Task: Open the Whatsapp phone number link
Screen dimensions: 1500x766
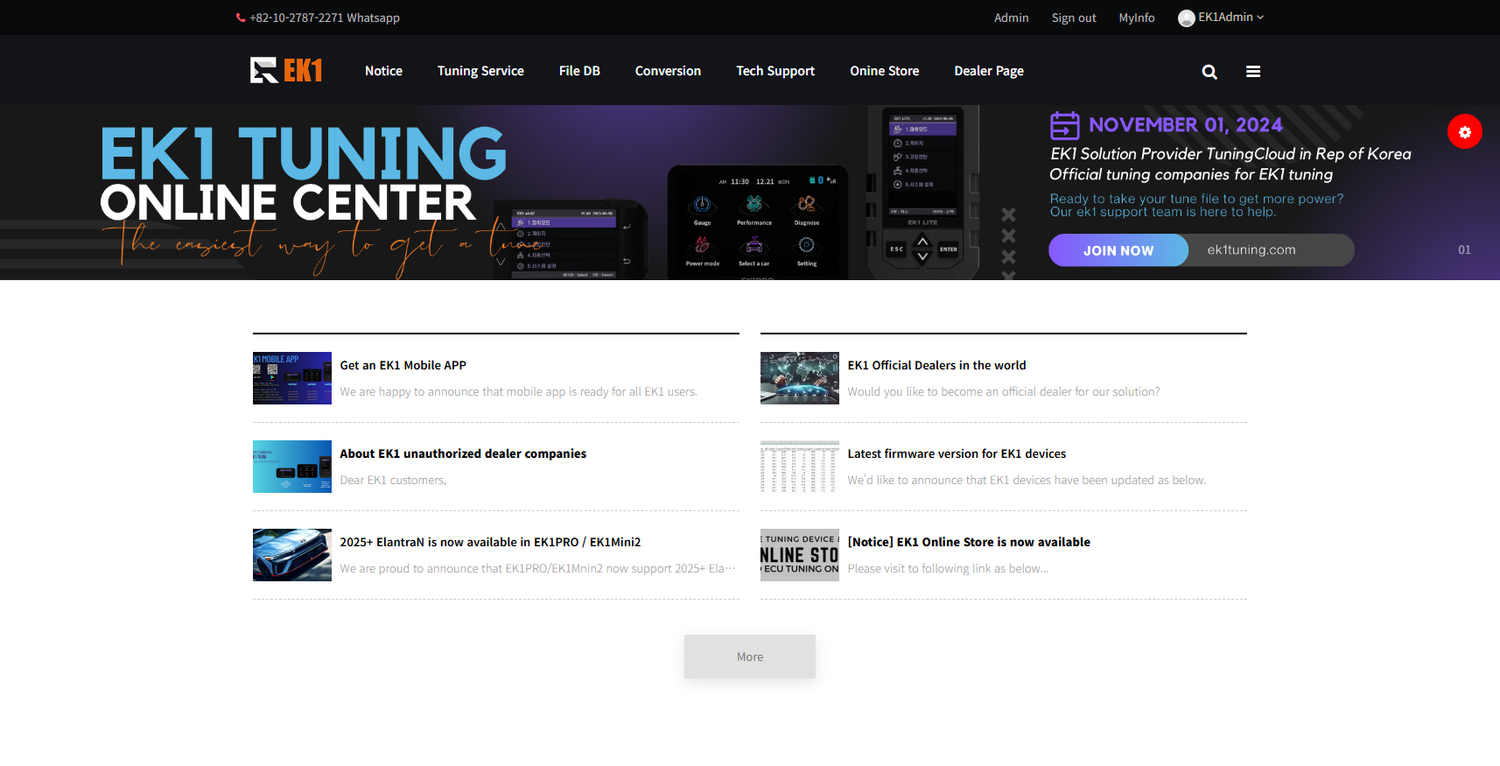Action: point(324,18)
